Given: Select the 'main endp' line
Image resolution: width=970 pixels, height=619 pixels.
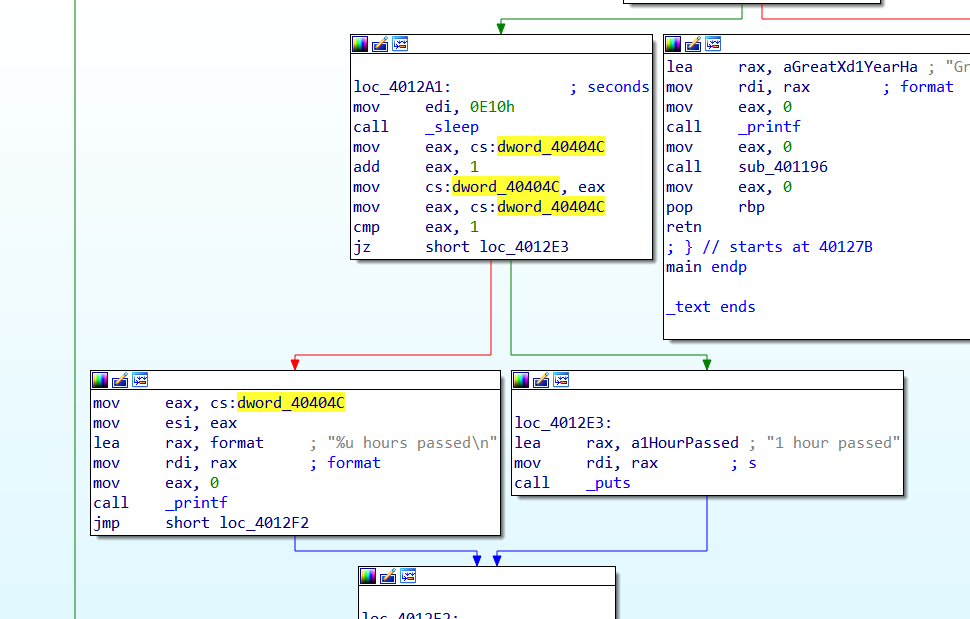Looking at the screenshot, I should (706, 267).
